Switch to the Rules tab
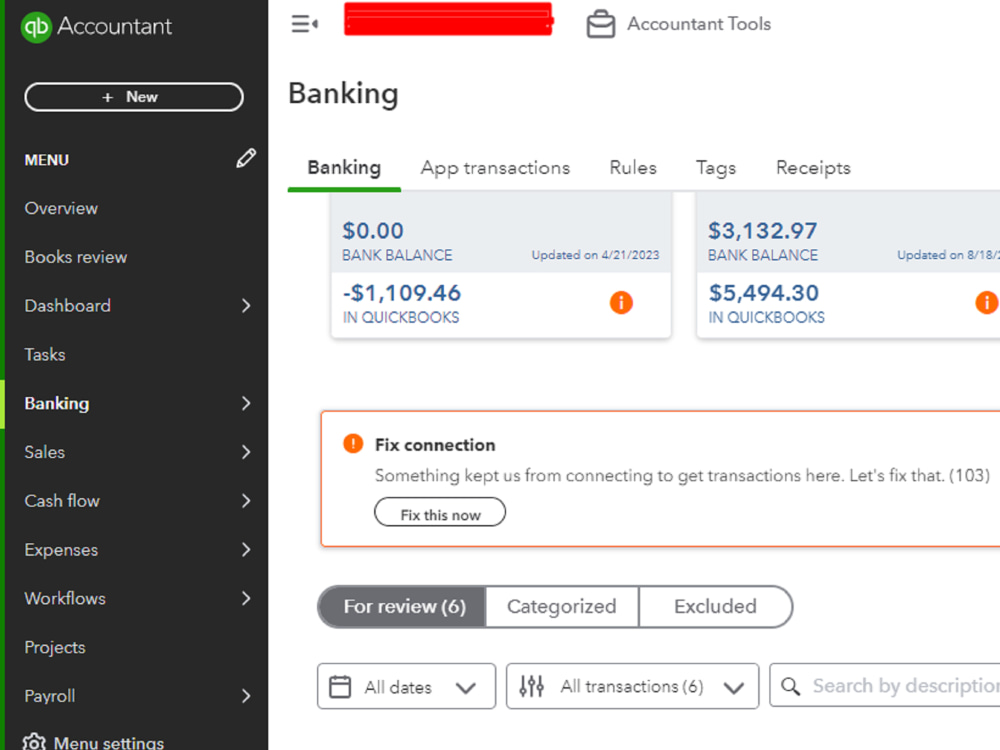The image size is (1000, 750). [x=632, y=168]
